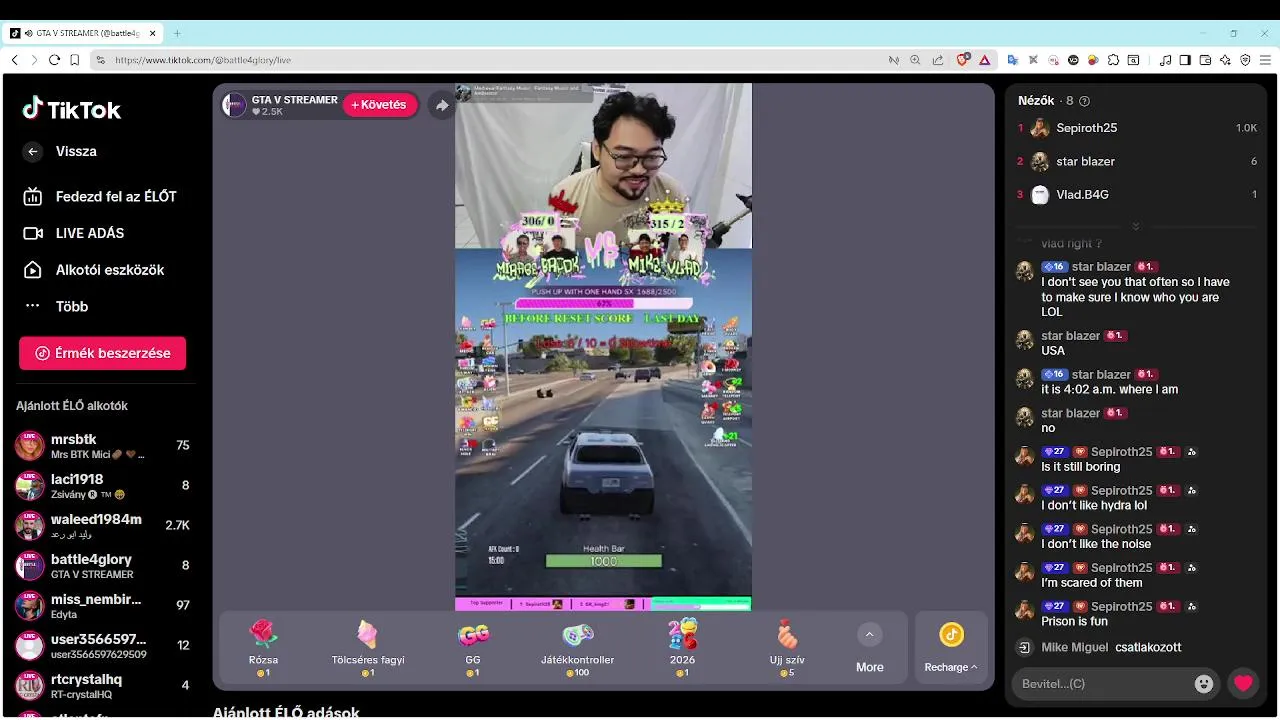Open the Brave wallet icon
This screenshot has height=720, width=1280.
click(x=1205, y=60)
